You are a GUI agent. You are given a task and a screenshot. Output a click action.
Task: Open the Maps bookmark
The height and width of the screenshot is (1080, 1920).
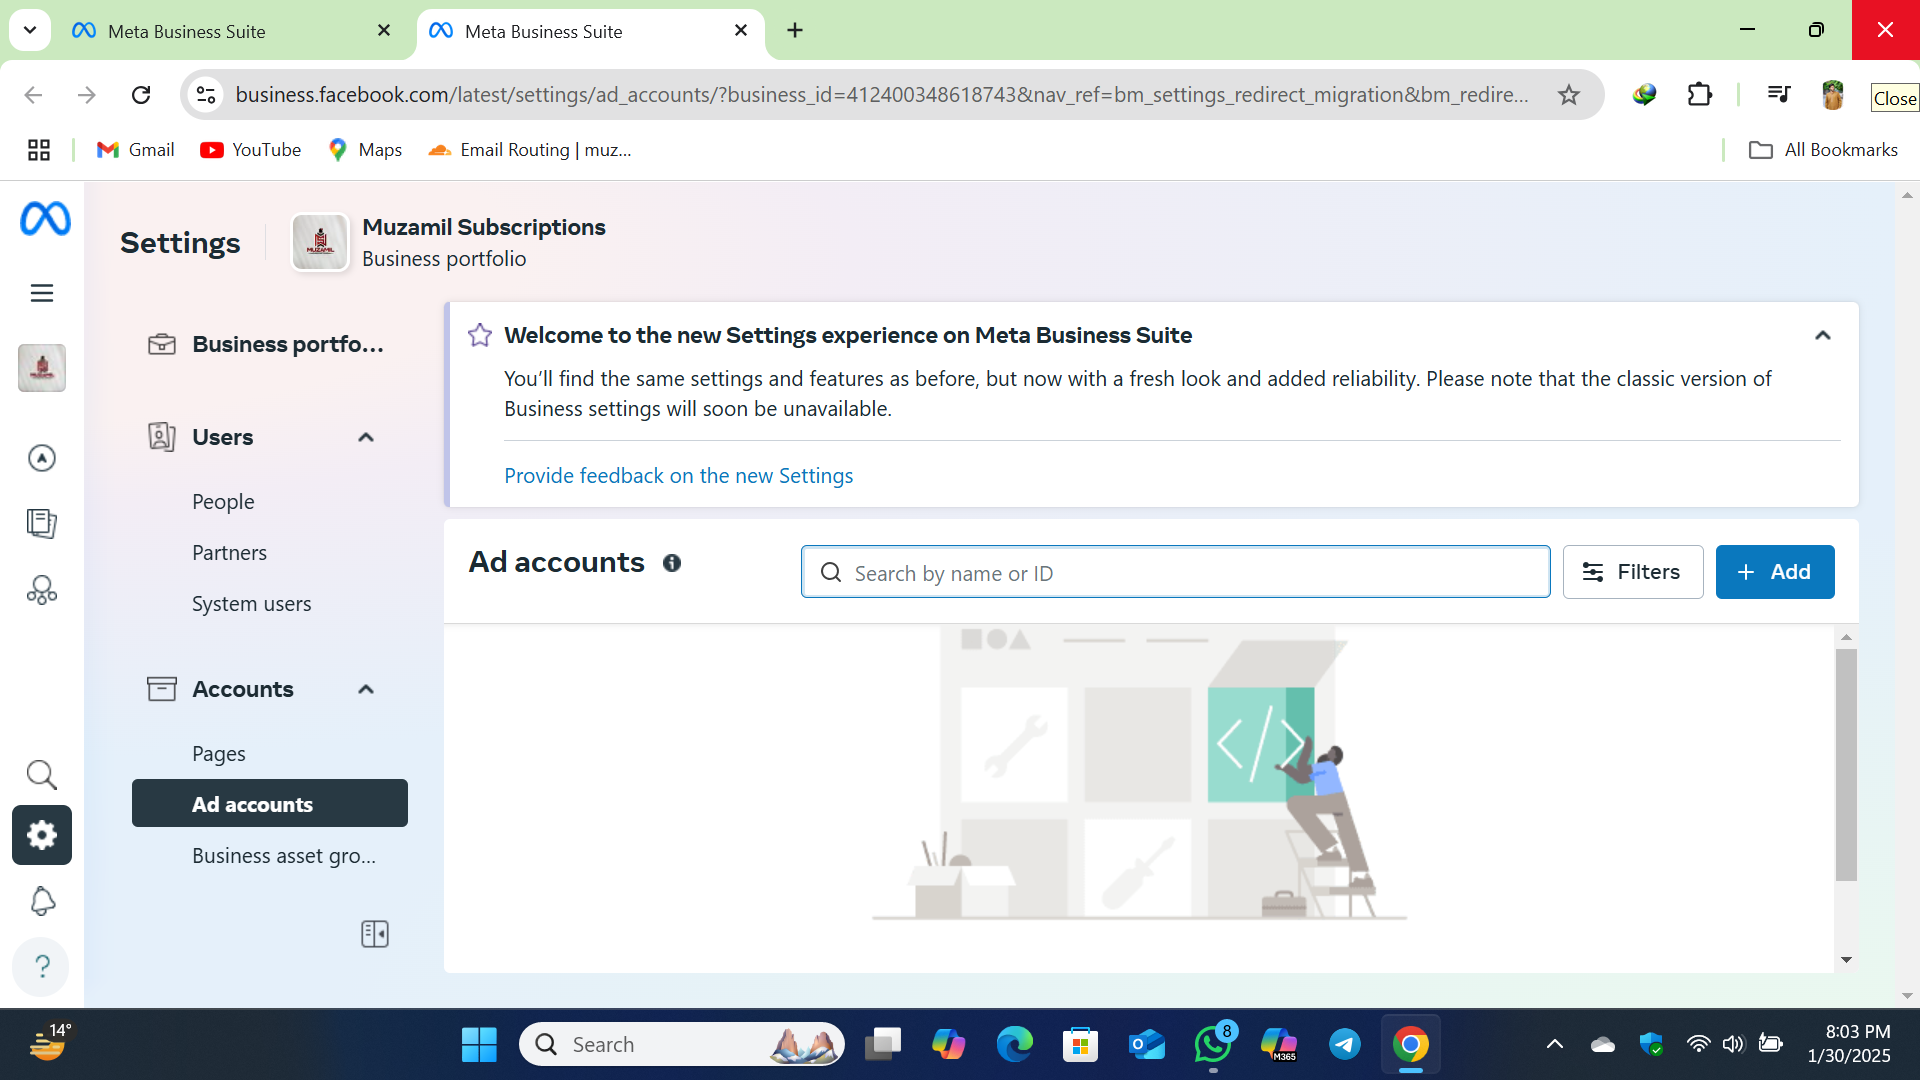pos(365,150)
